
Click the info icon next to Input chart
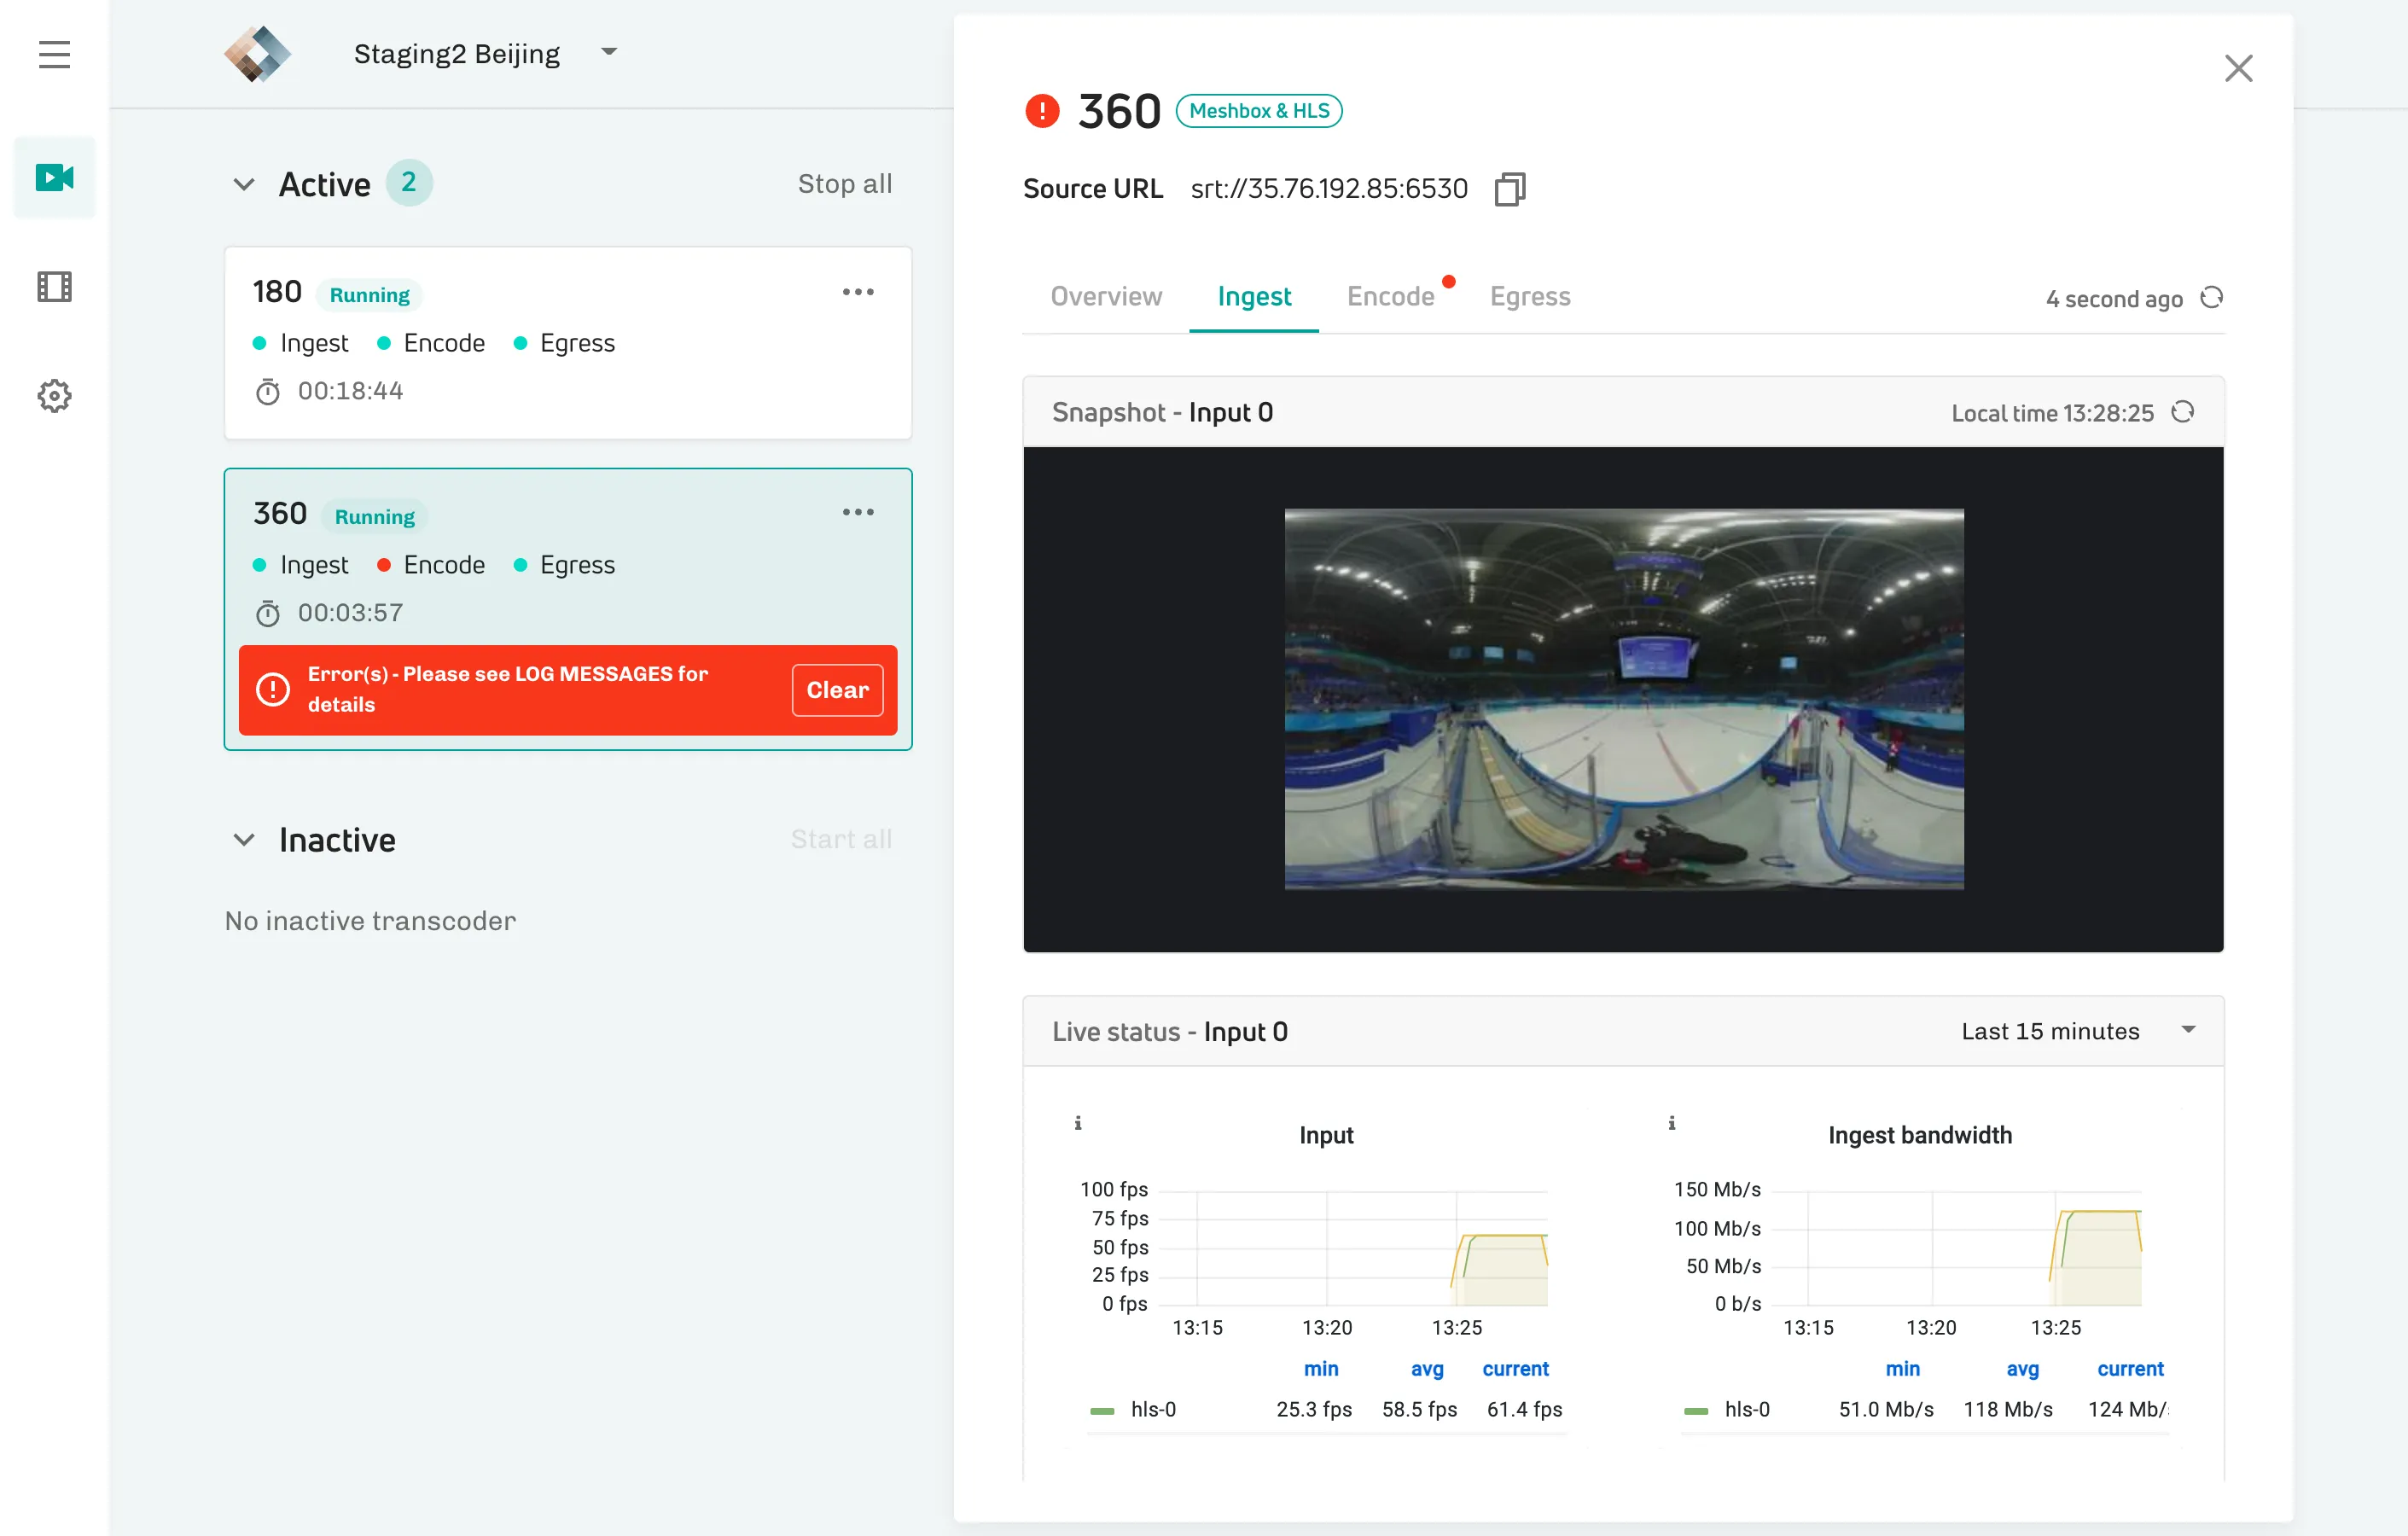(x=1078, y=1123)
